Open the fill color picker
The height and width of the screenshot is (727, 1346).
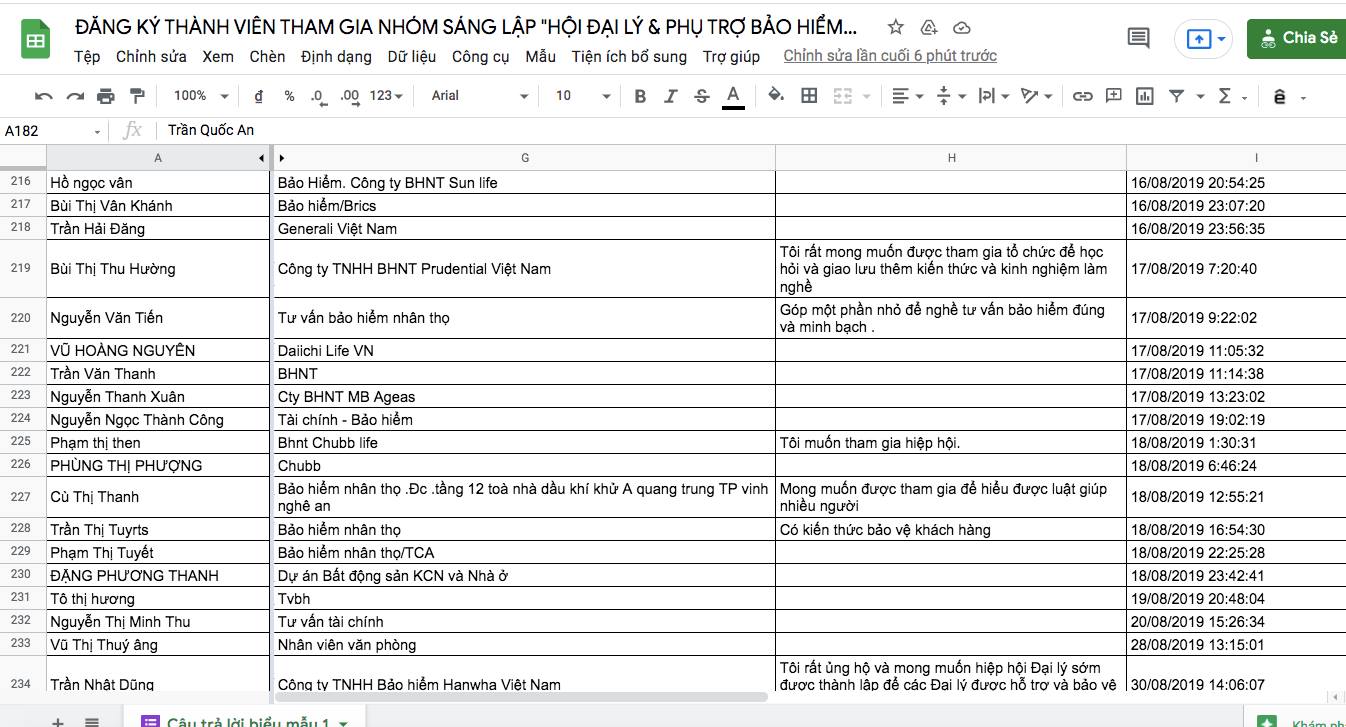click(775, 96)
